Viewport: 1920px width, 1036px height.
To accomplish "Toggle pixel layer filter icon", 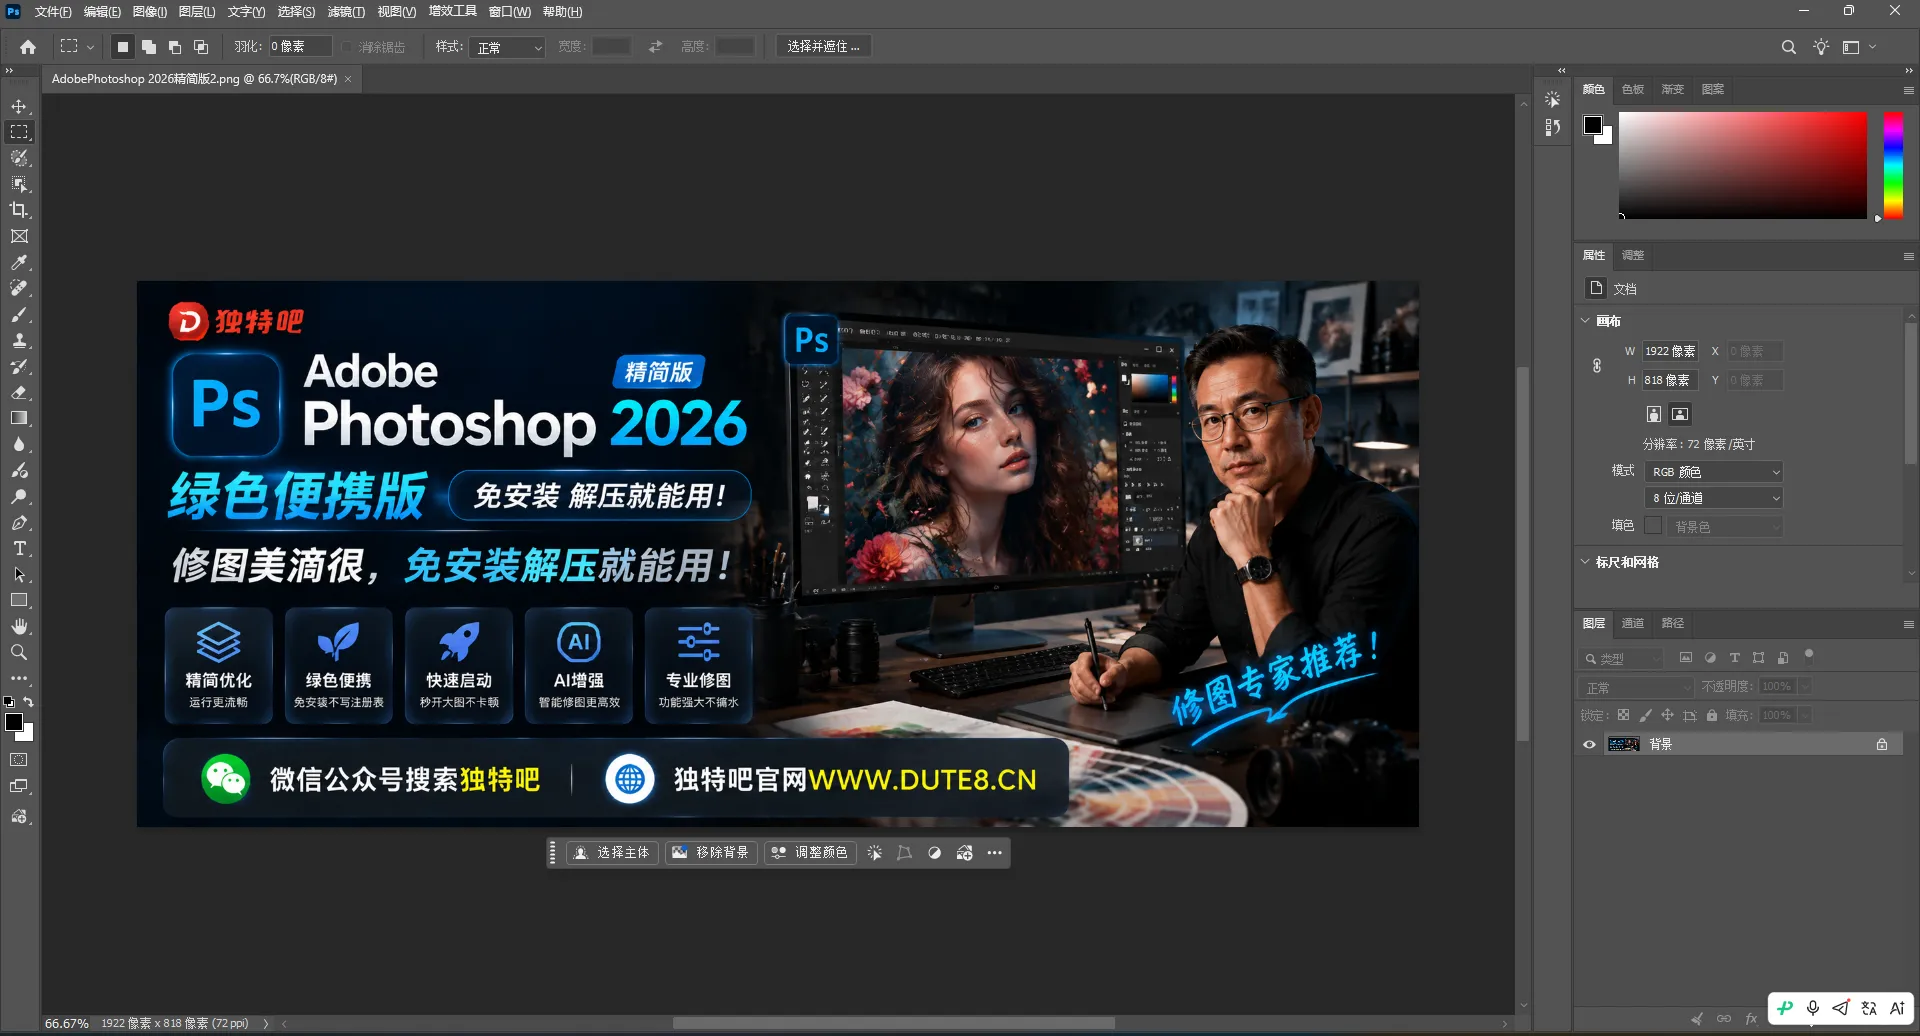I will 1686,657.
